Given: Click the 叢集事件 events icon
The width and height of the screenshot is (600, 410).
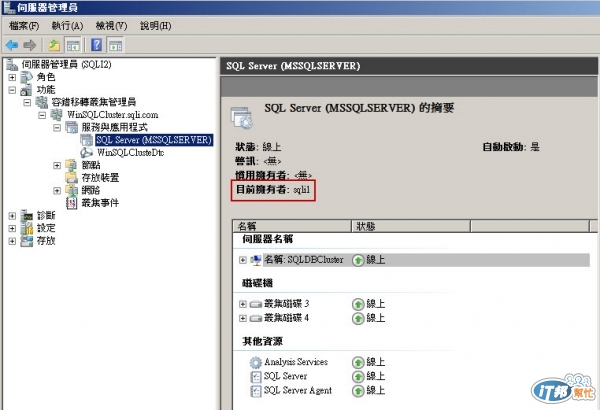Looking at the screenshot, I should [72, 203].
